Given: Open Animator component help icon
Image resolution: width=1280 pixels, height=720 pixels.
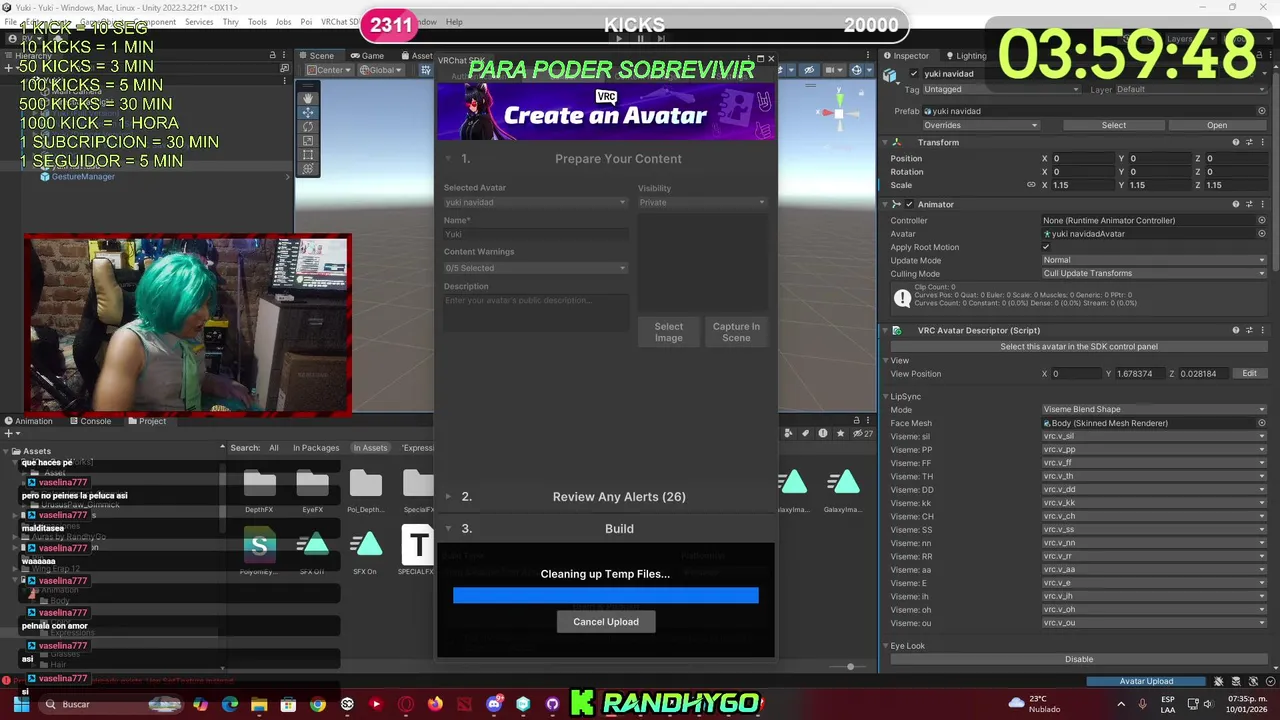Looking at the screenshot, I should (1236, 204).
